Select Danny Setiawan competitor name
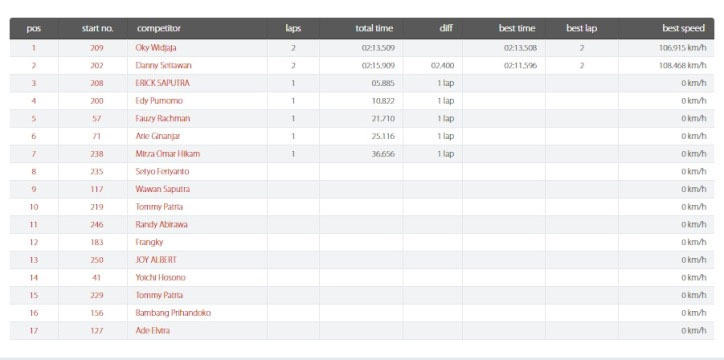 point(163,66)
